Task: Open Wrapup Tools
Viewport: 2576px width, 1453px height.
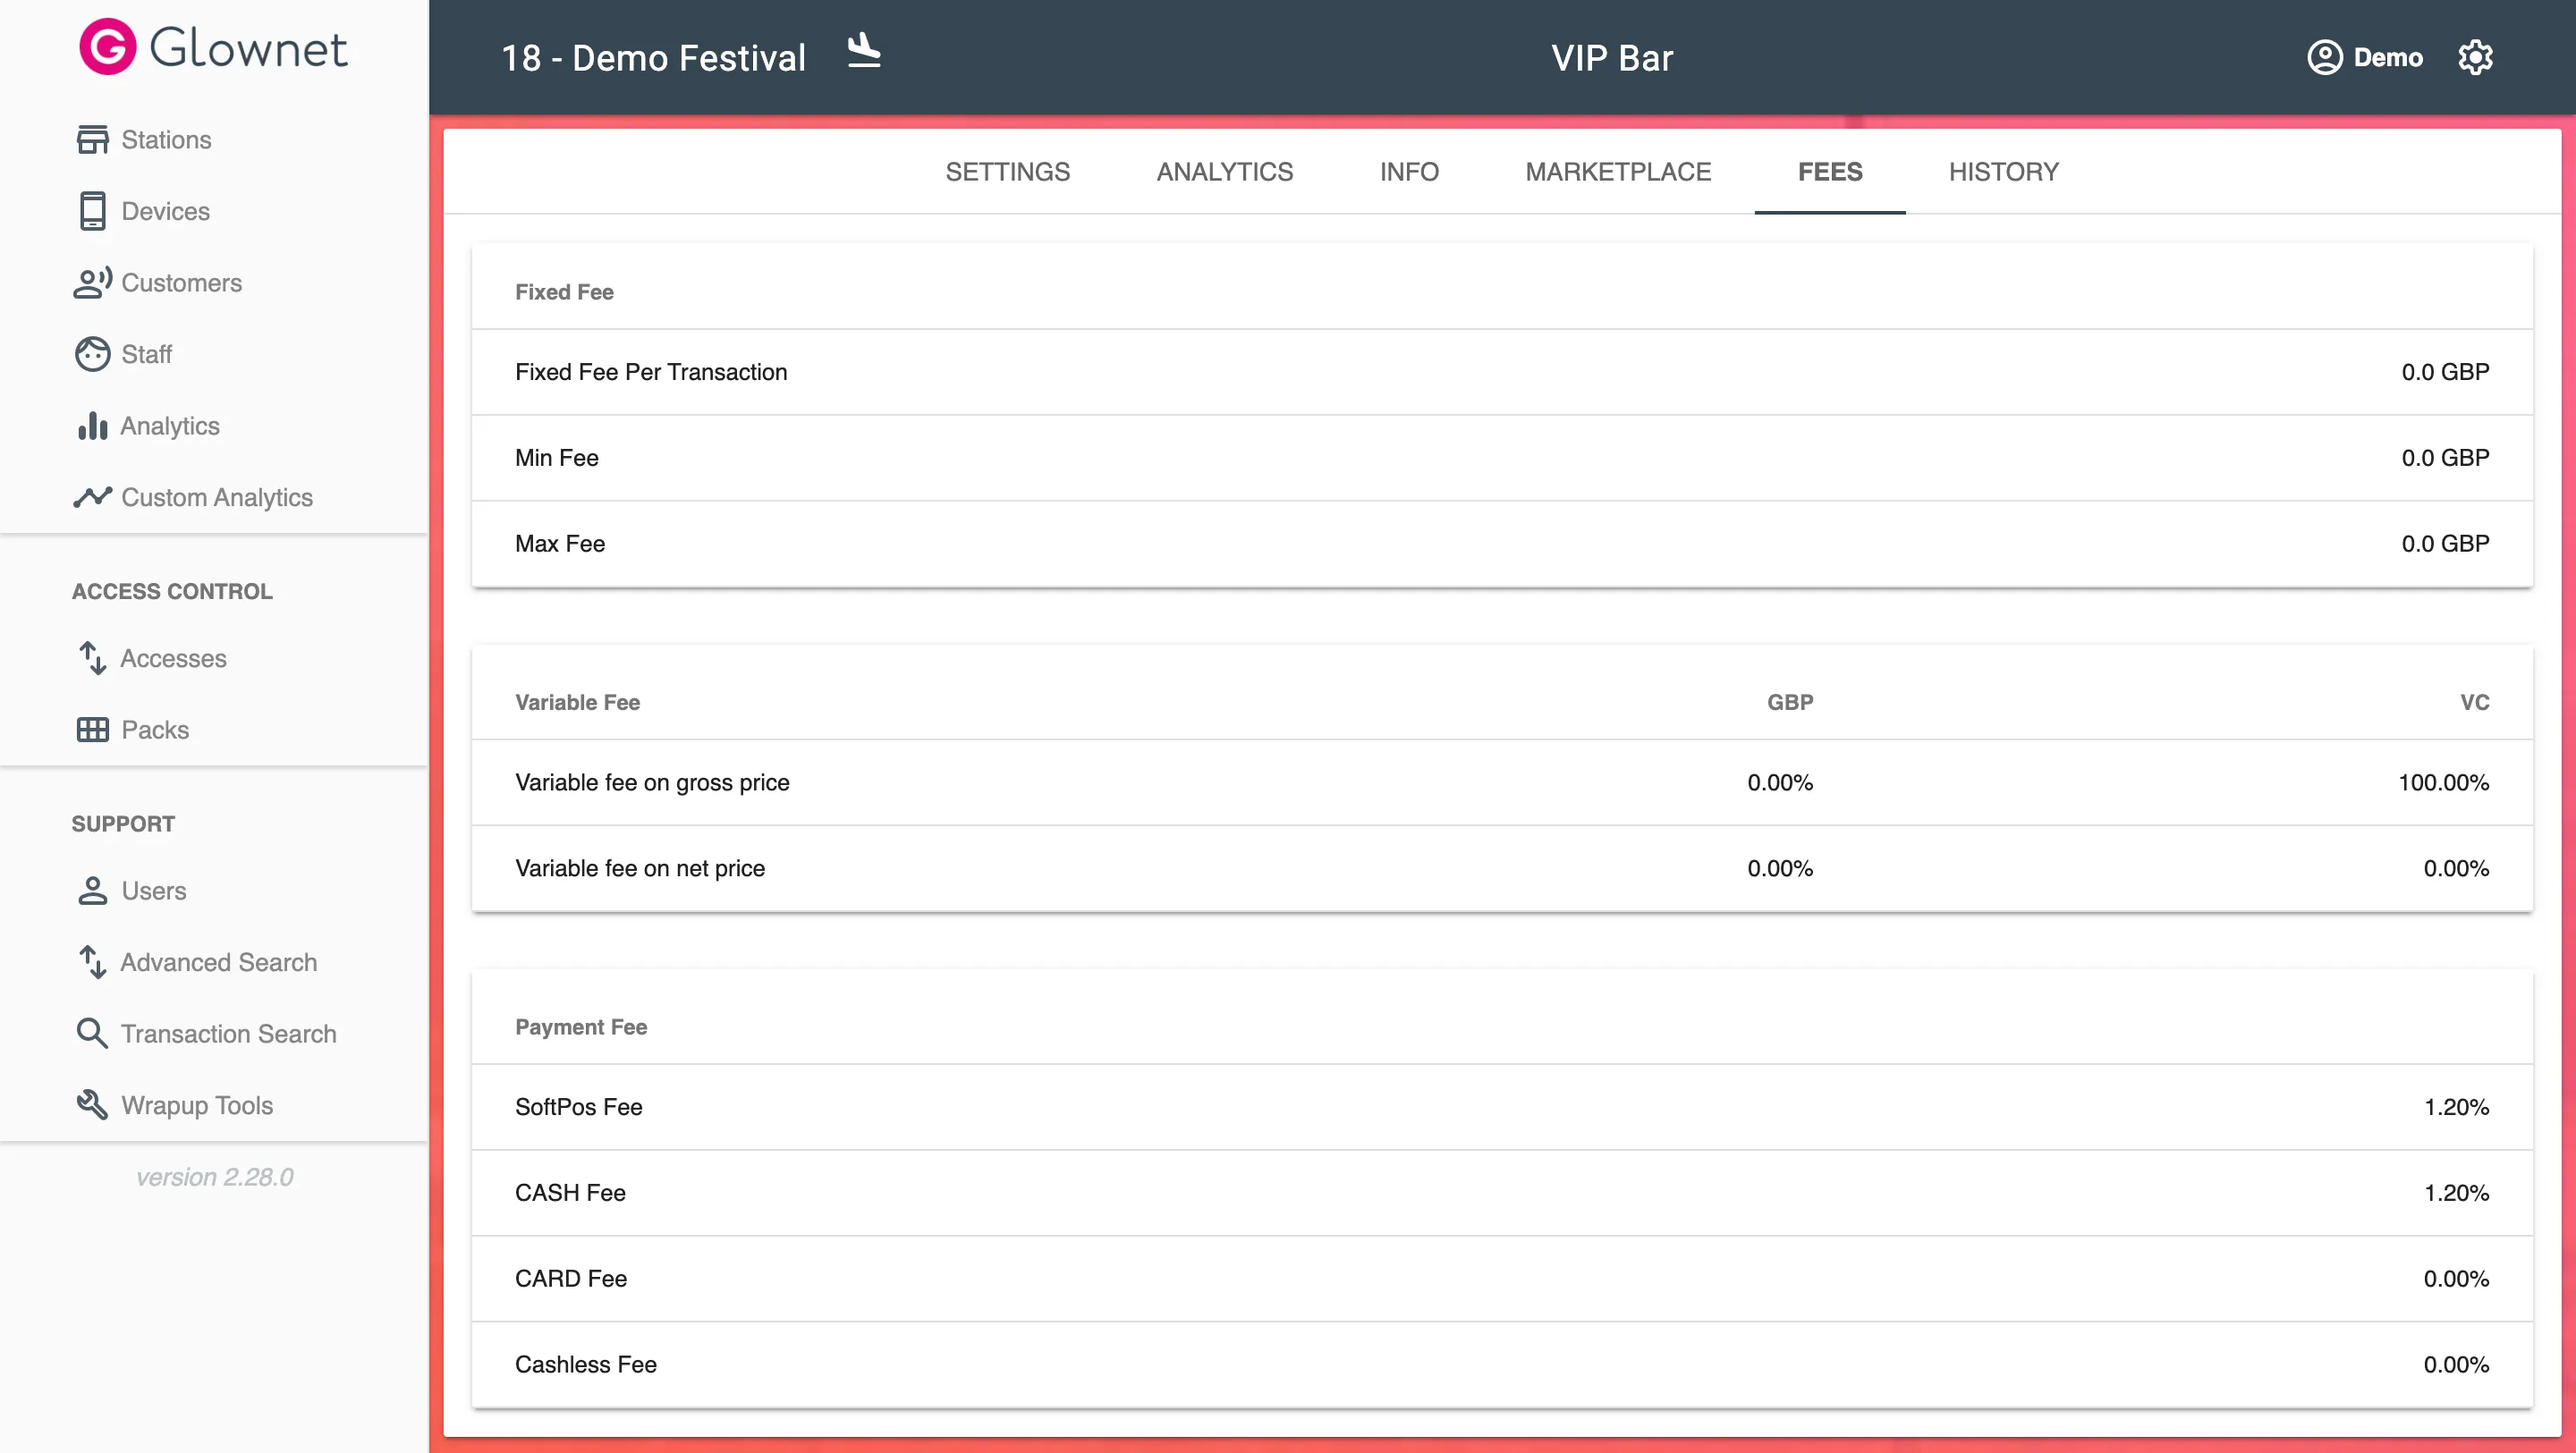Action: pos(196,1105)
